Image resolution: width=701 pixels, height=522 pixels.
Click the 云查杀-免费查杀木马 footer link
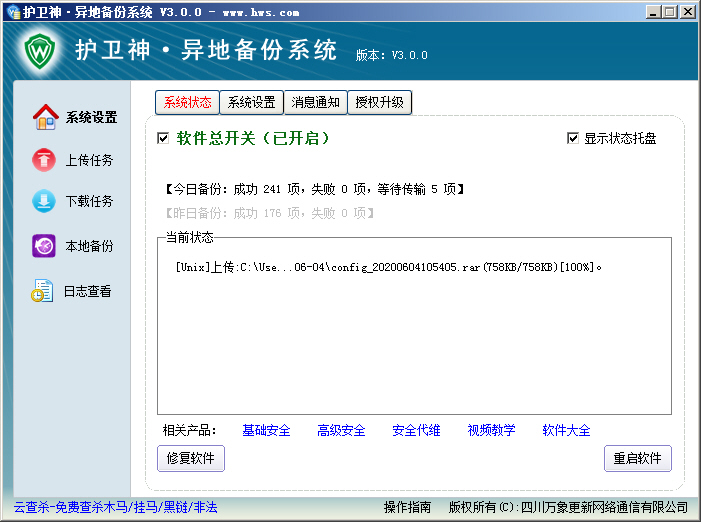click(116, 507)
